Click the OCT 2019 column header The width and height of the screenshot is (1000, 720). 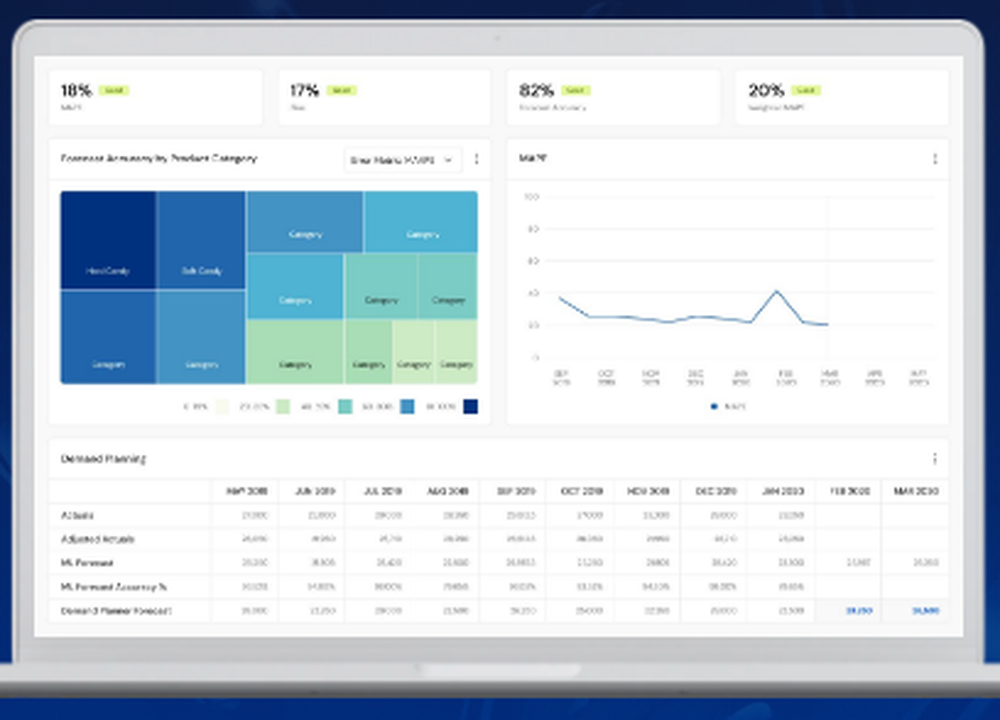(582, 491)
